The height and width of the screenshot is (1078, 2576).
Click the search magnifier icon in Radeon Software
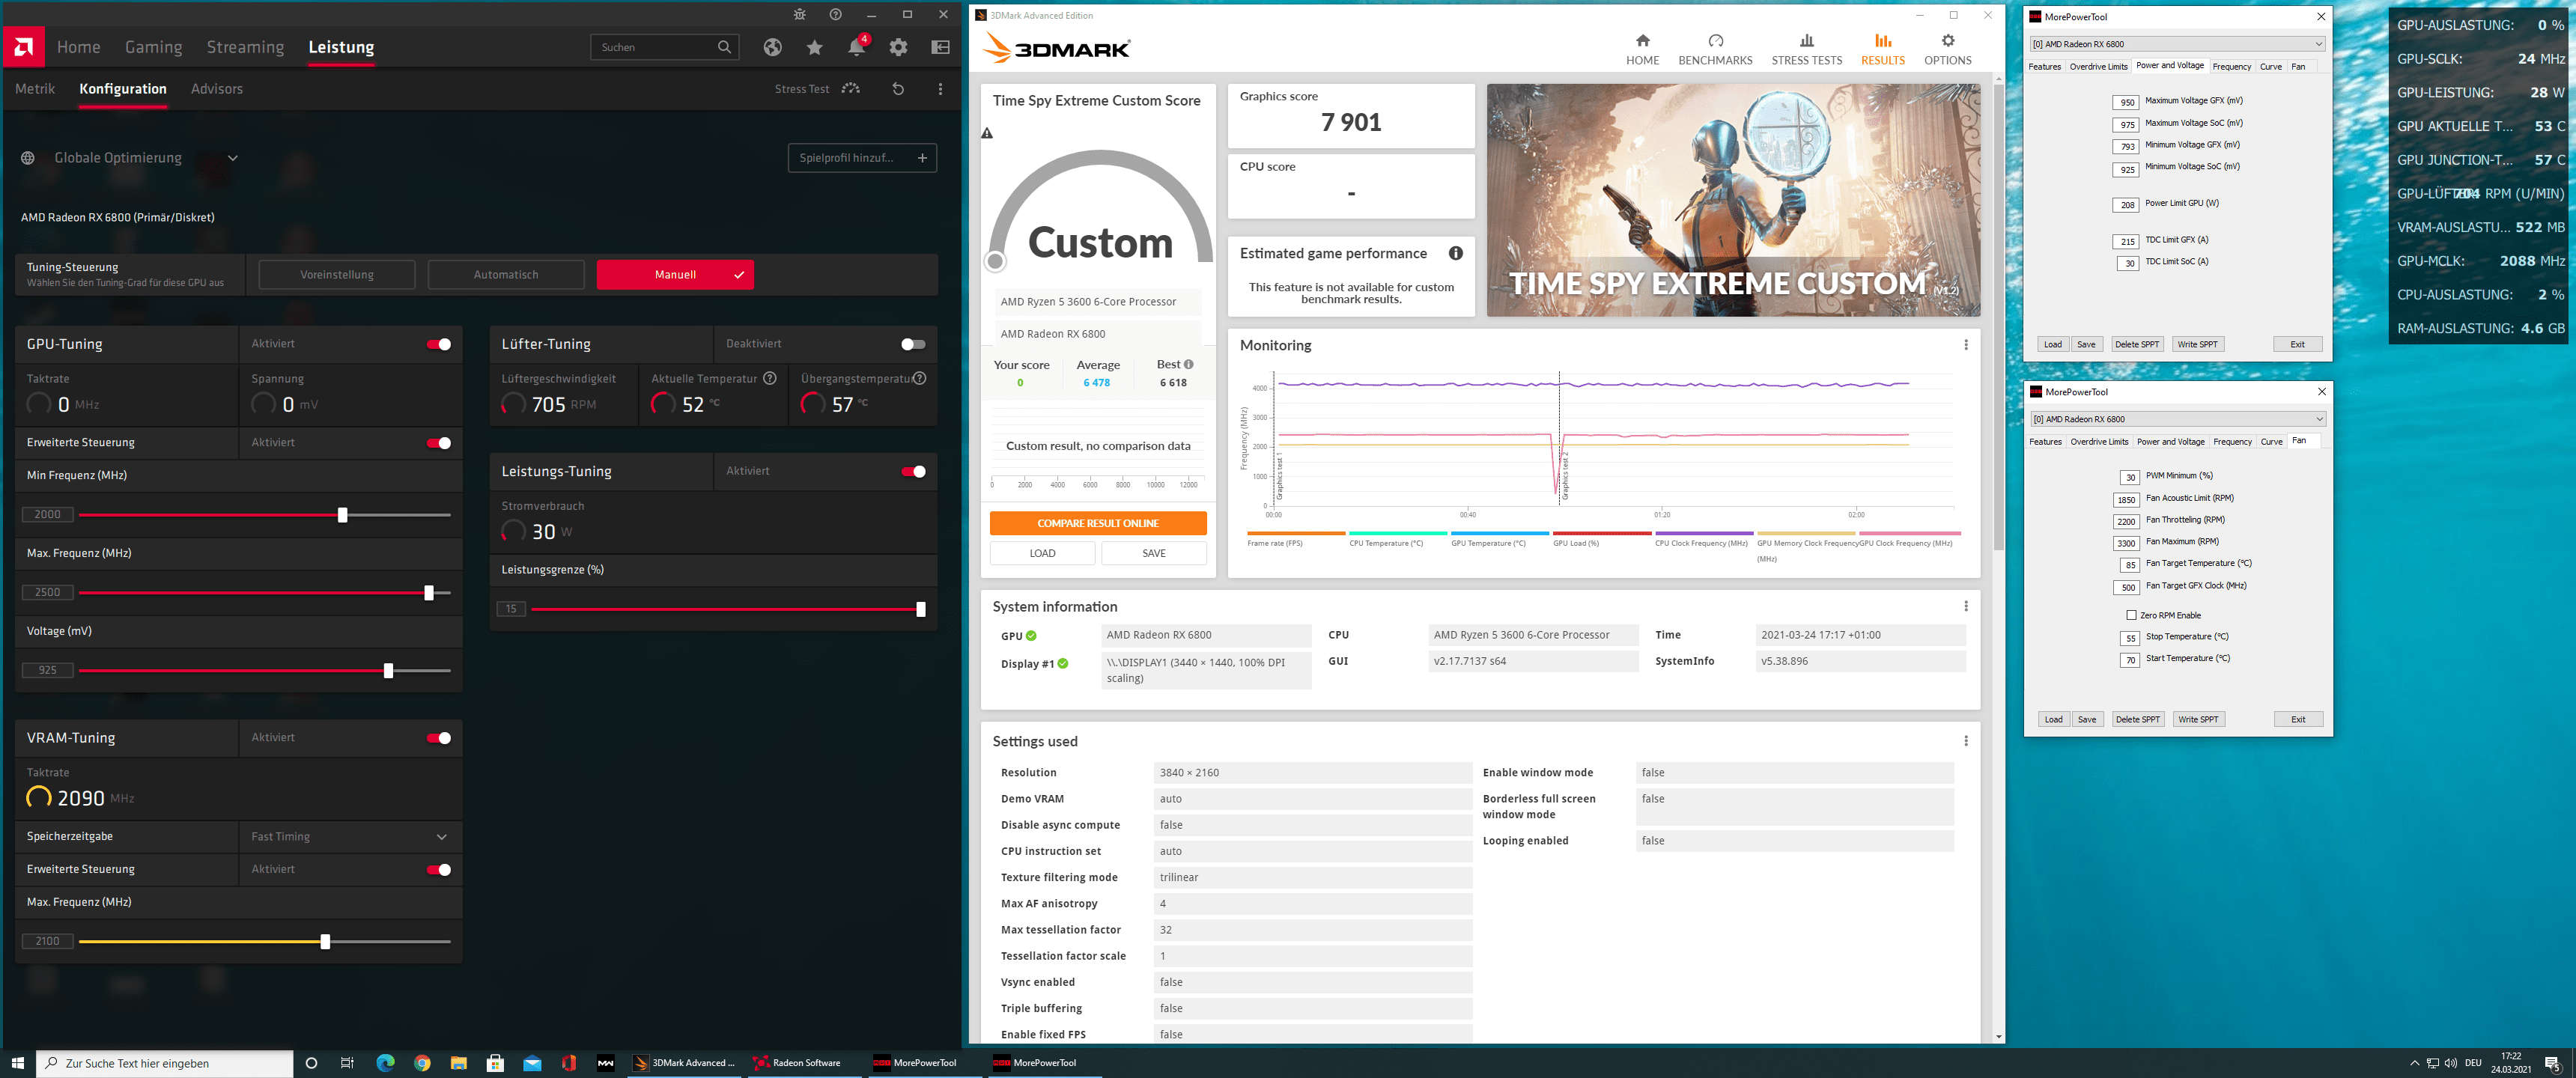[724, 47]
